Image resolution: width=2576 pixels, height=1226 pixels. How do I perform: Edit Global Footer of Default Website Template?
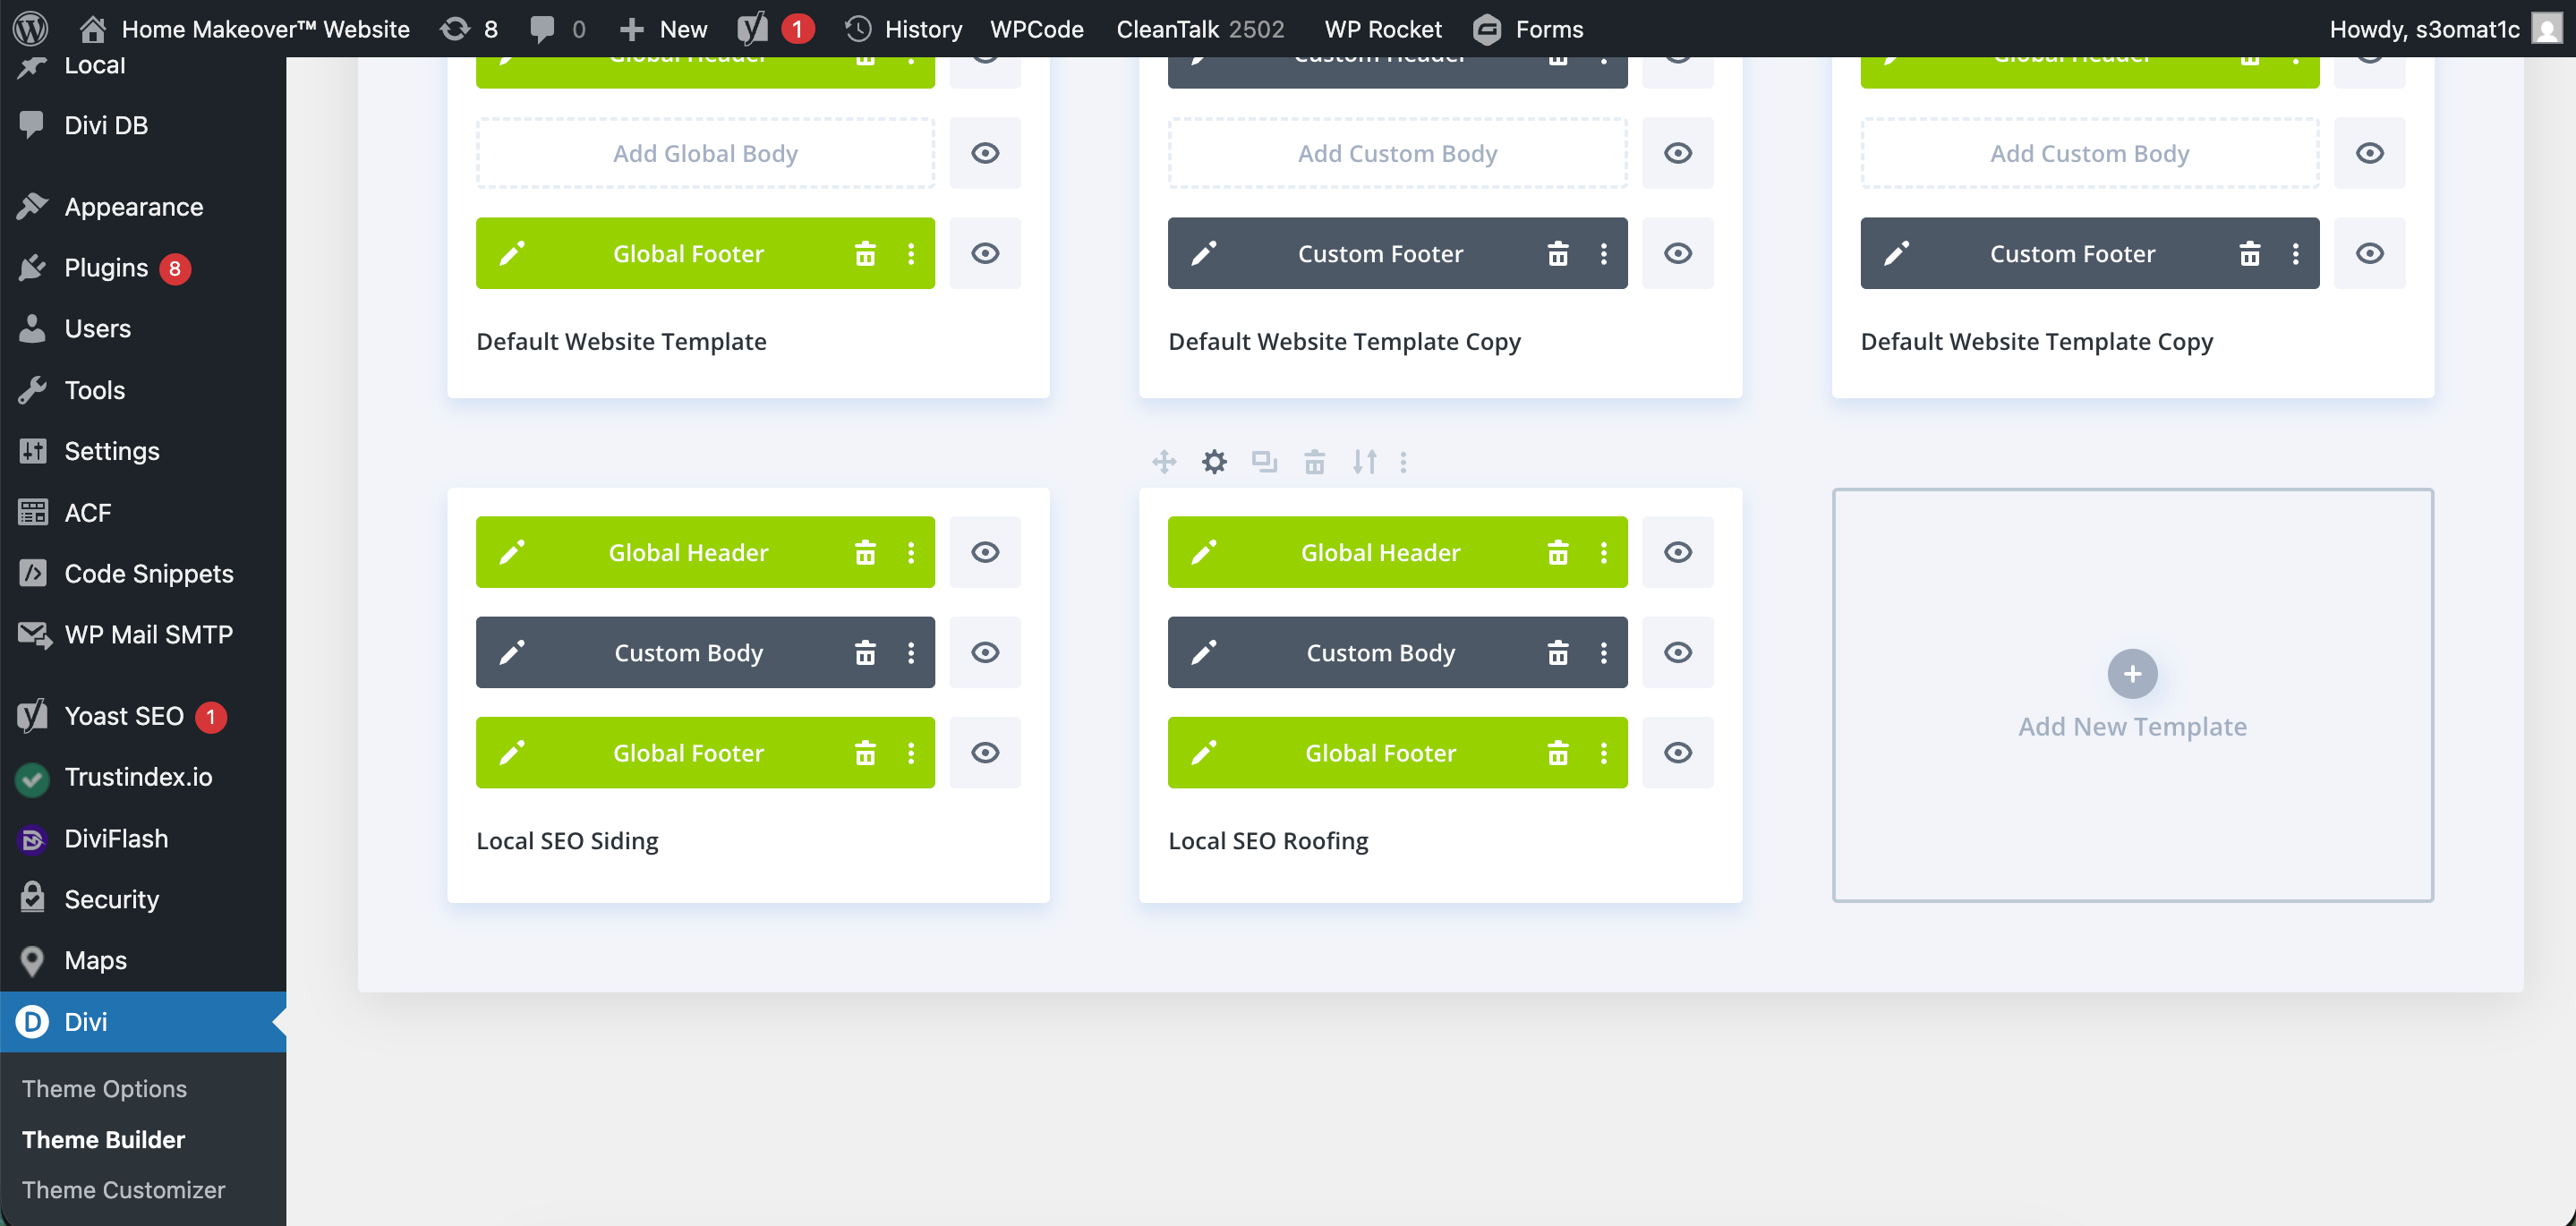point(512,253)
